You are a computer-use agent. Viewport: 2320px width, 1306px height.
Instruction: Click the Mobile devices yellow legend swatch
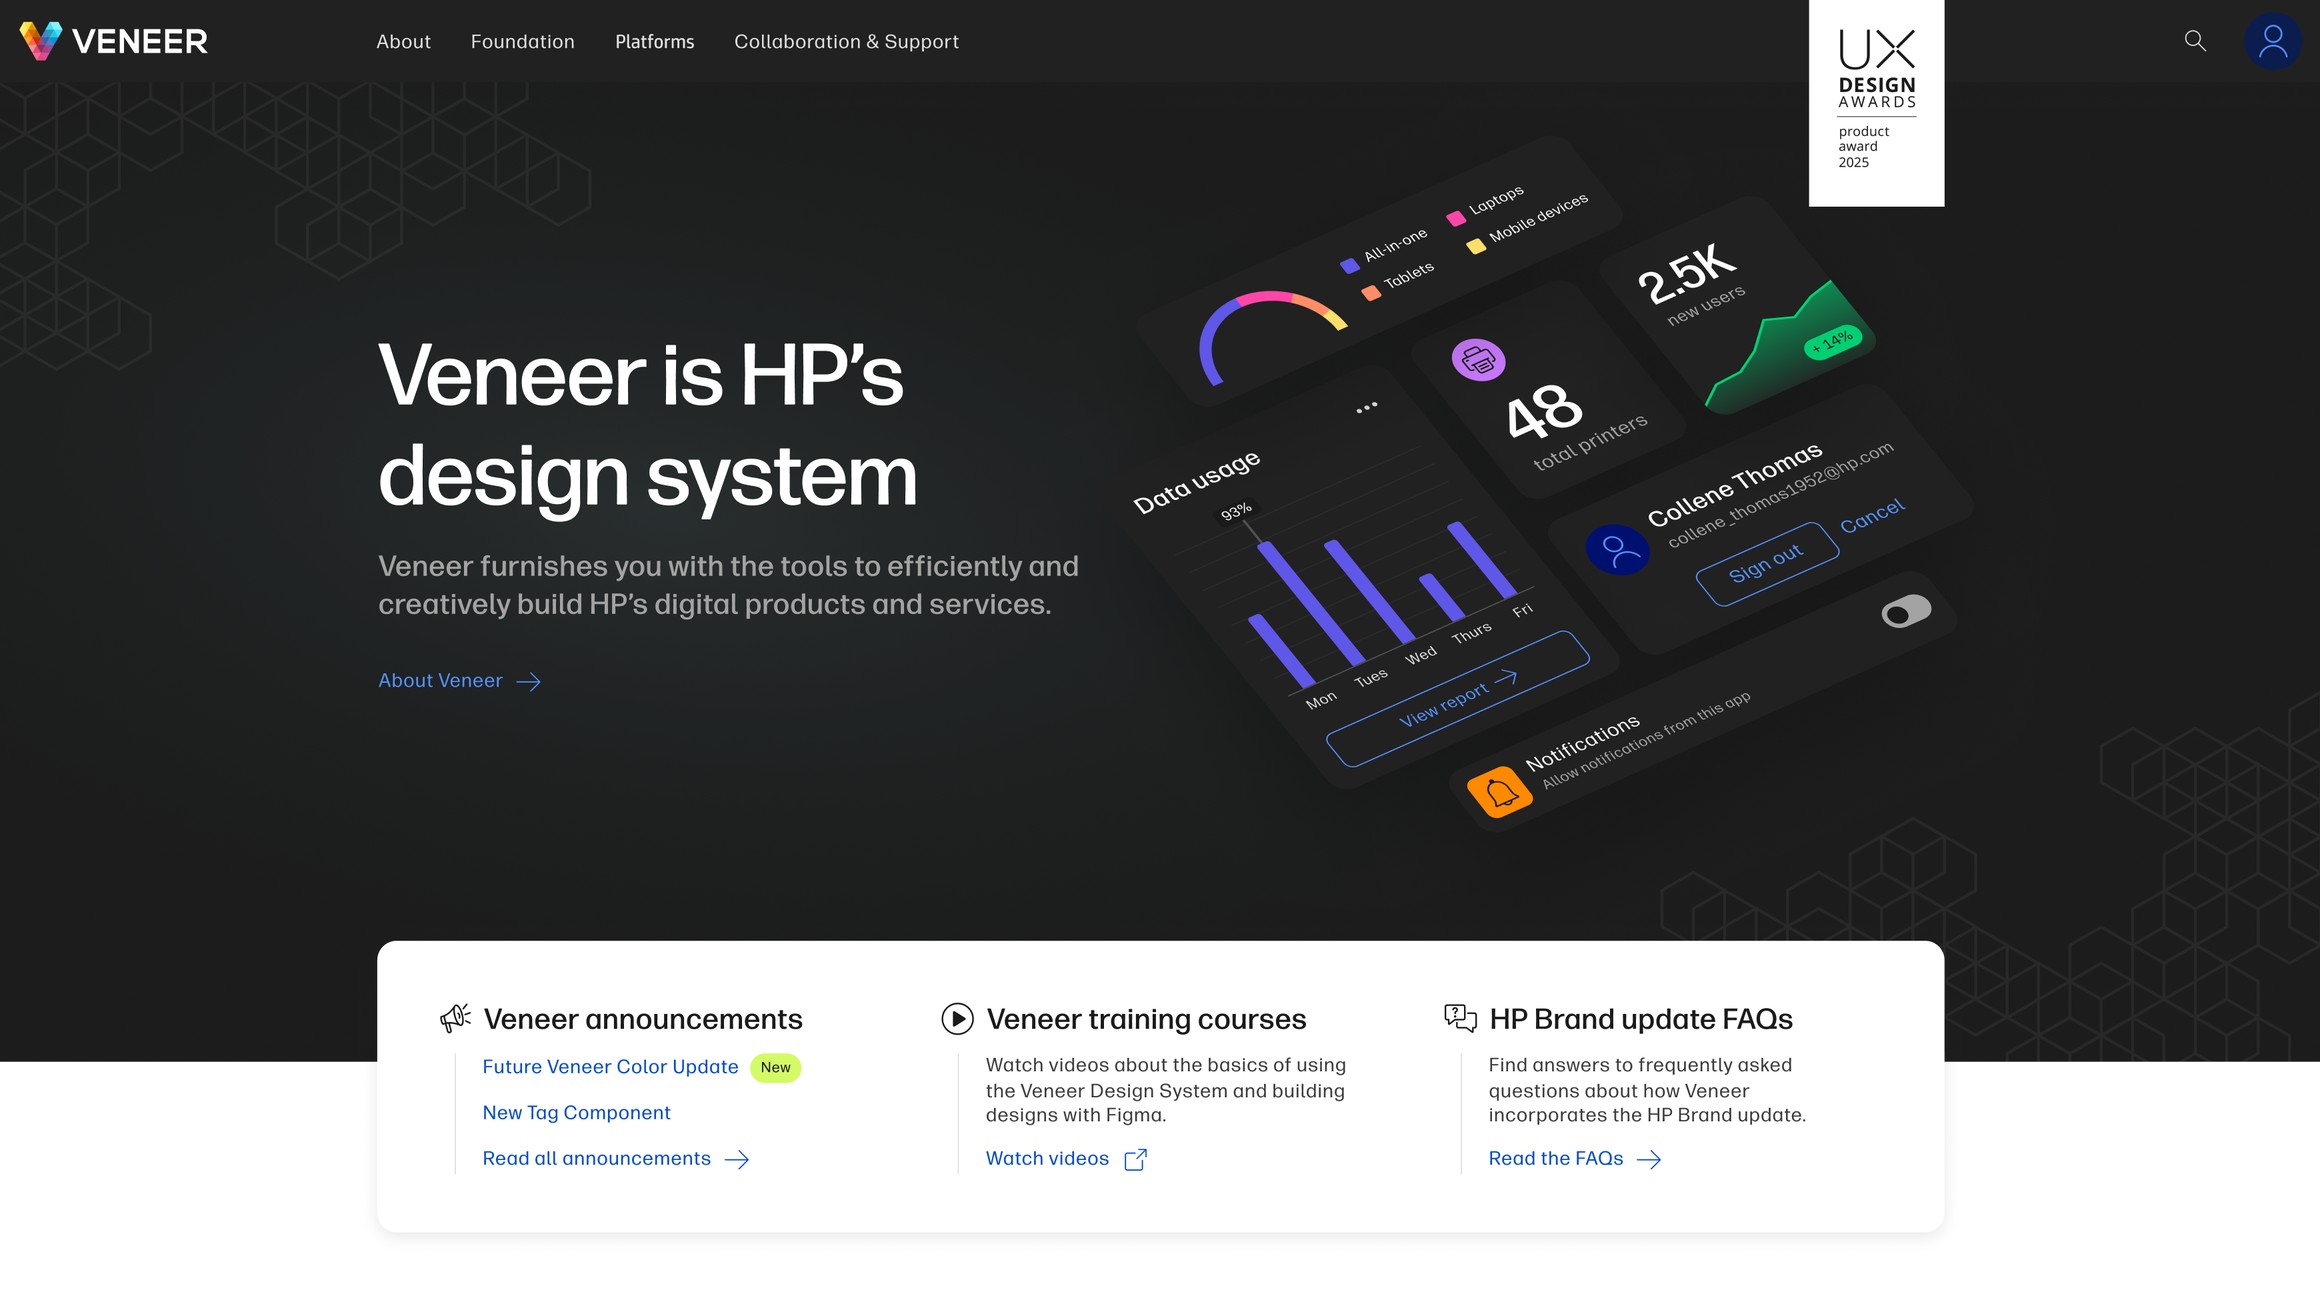pos(1476,246)
